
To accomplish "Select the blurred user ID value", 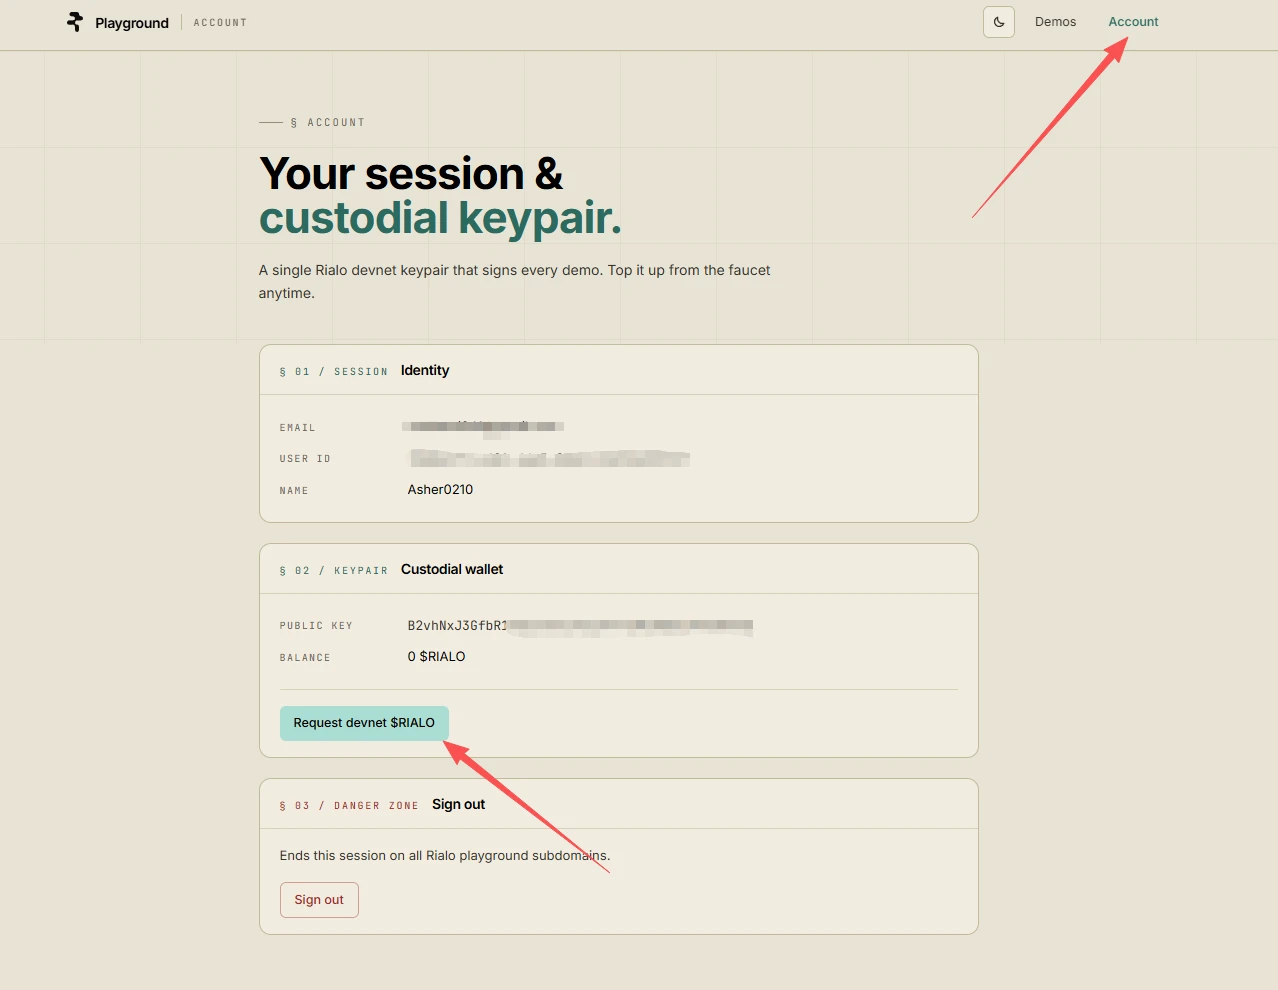I will pyautogui.click(x=549, y=459).
